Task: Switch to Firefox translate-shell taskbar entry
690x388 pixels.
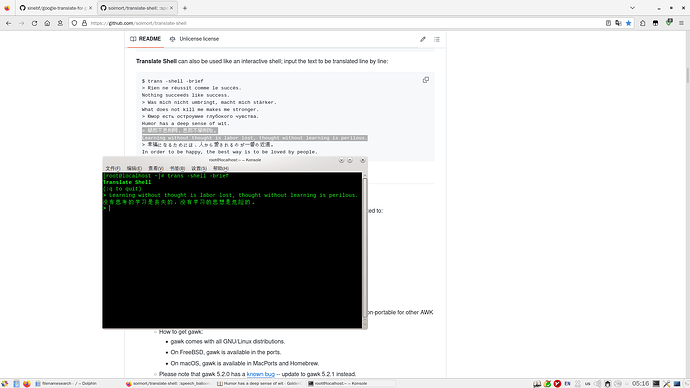Action: pos(168,384)
